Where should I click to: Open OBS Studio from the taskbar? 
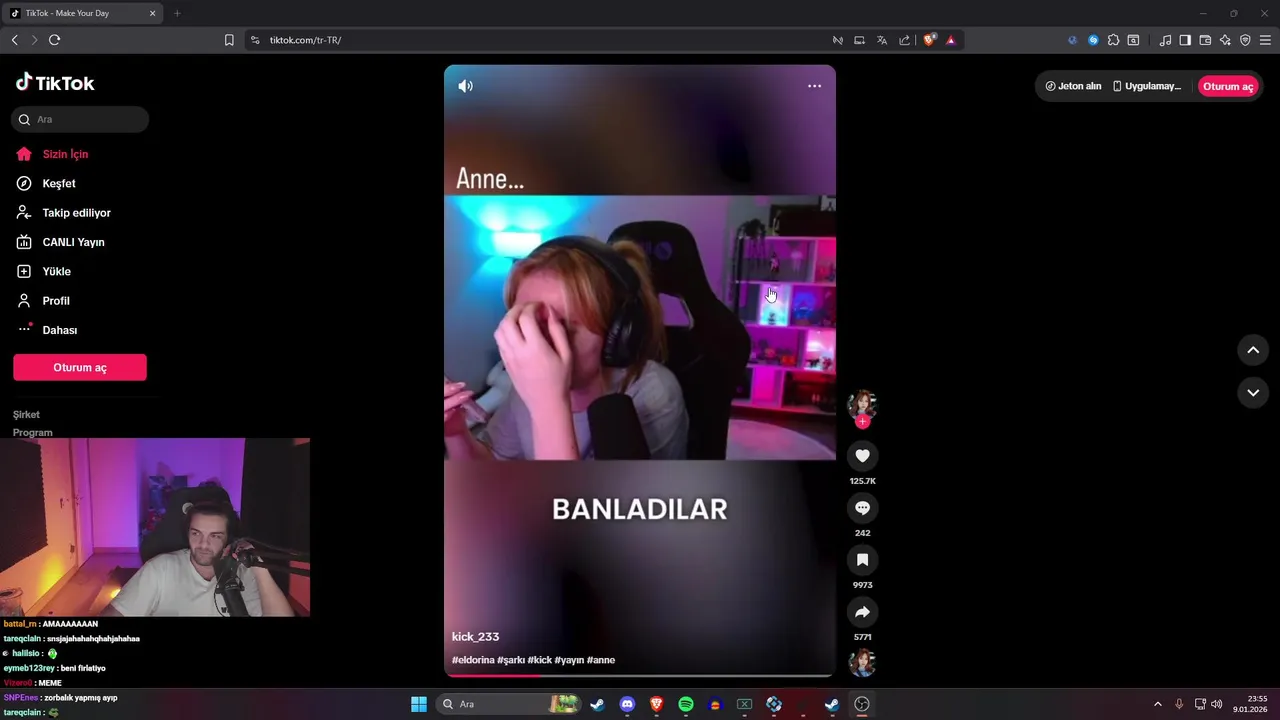click(x=862, y=704)
